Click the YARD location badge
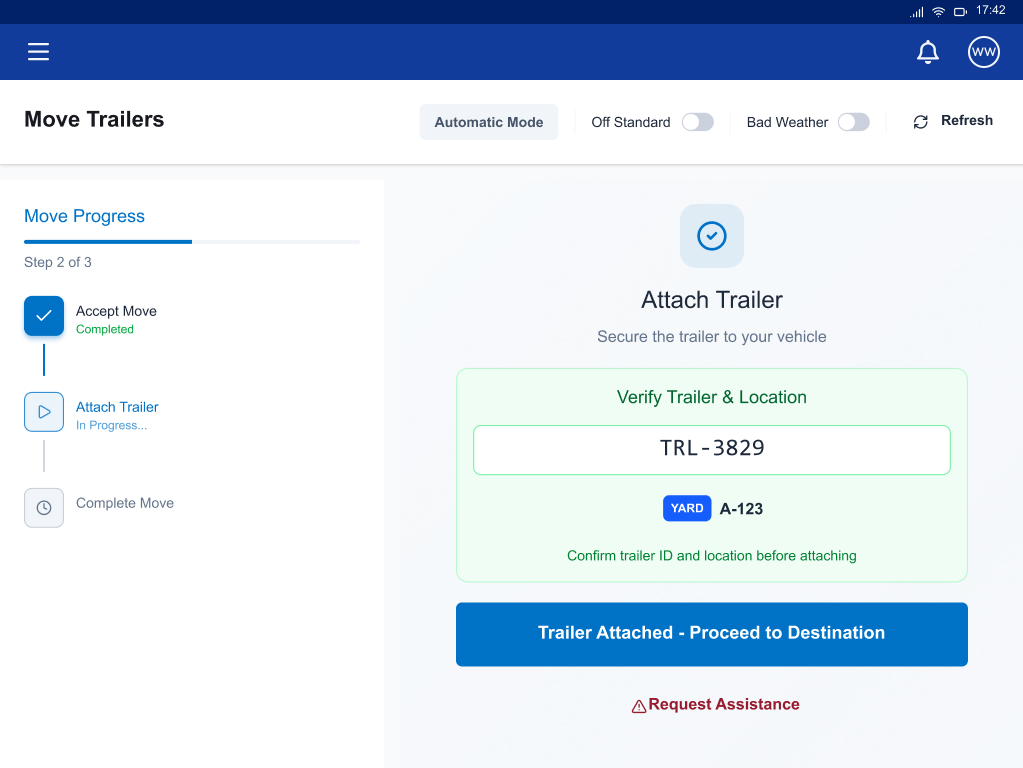 [686, 508]
